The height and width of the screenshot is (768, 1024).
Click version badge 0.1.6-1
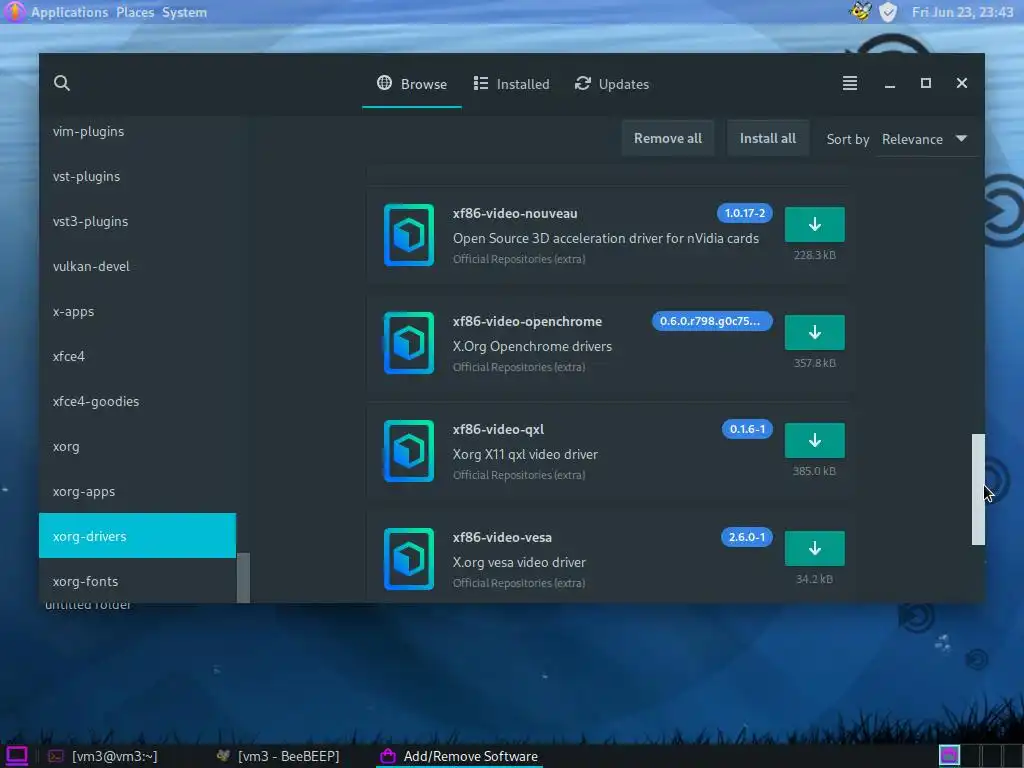click(x=747, y=429)
